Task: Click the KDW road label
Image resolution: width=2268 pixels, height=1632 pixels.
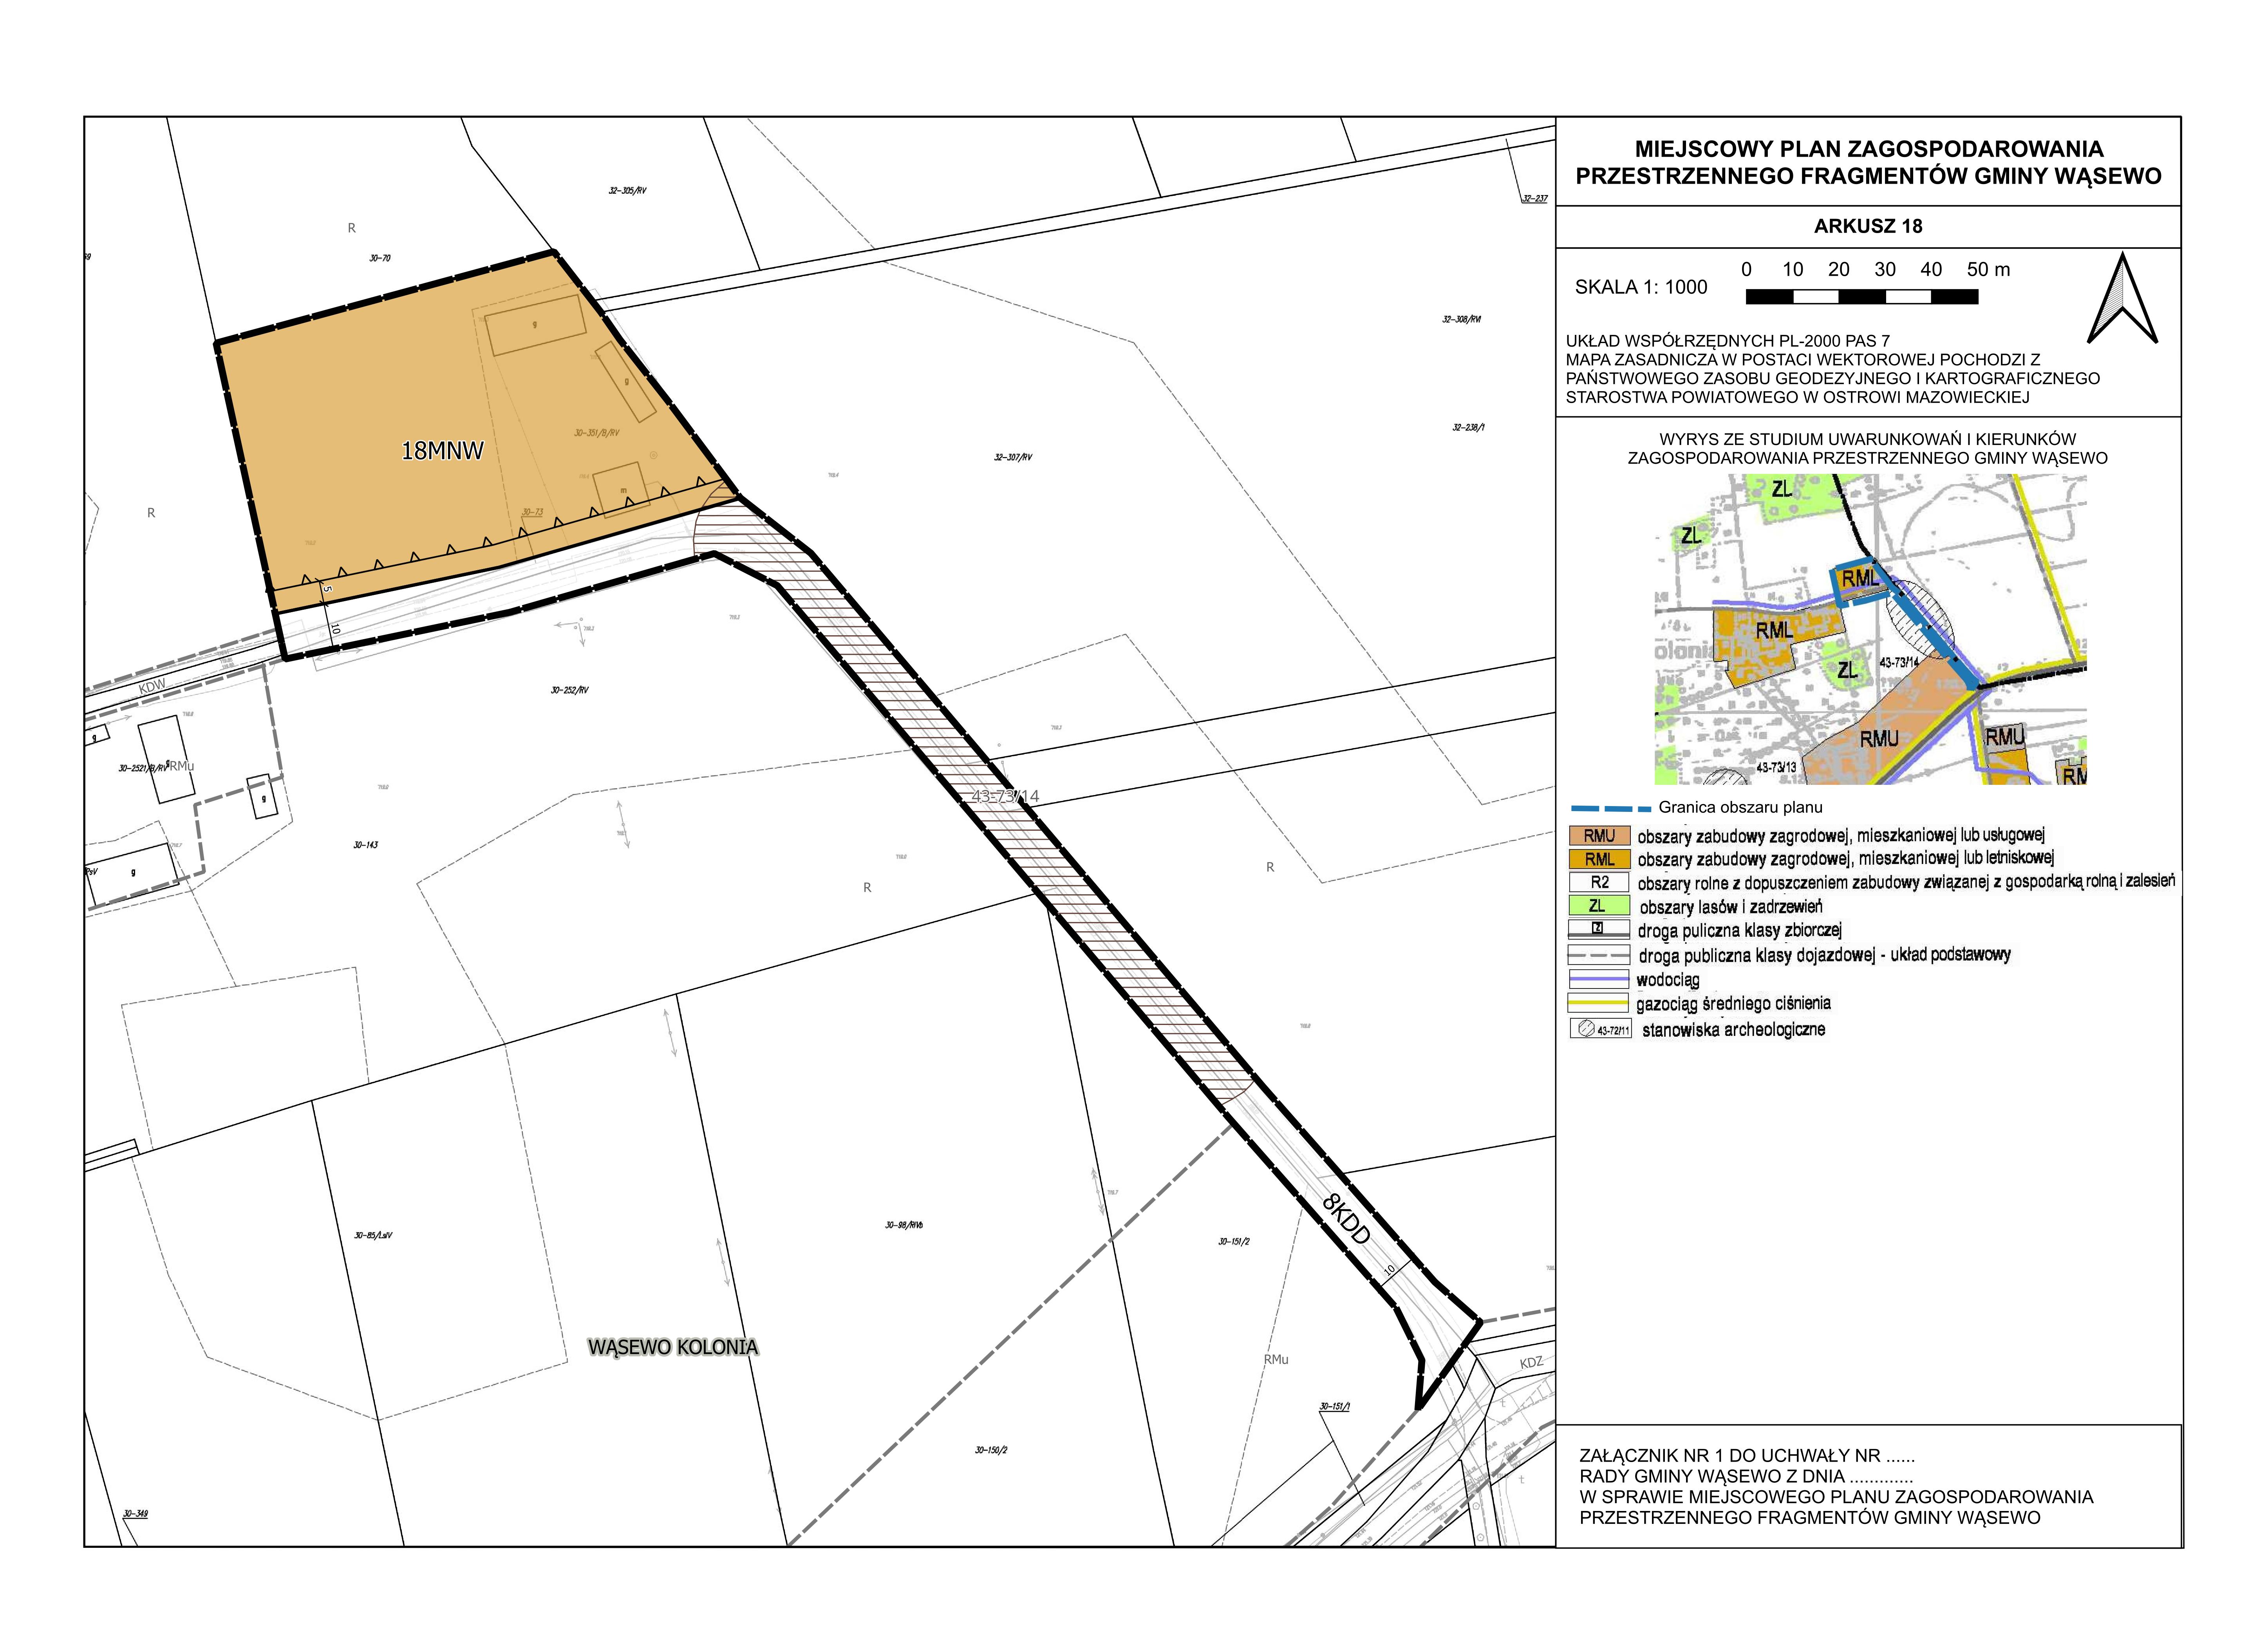Action: (x=152, y=687)
